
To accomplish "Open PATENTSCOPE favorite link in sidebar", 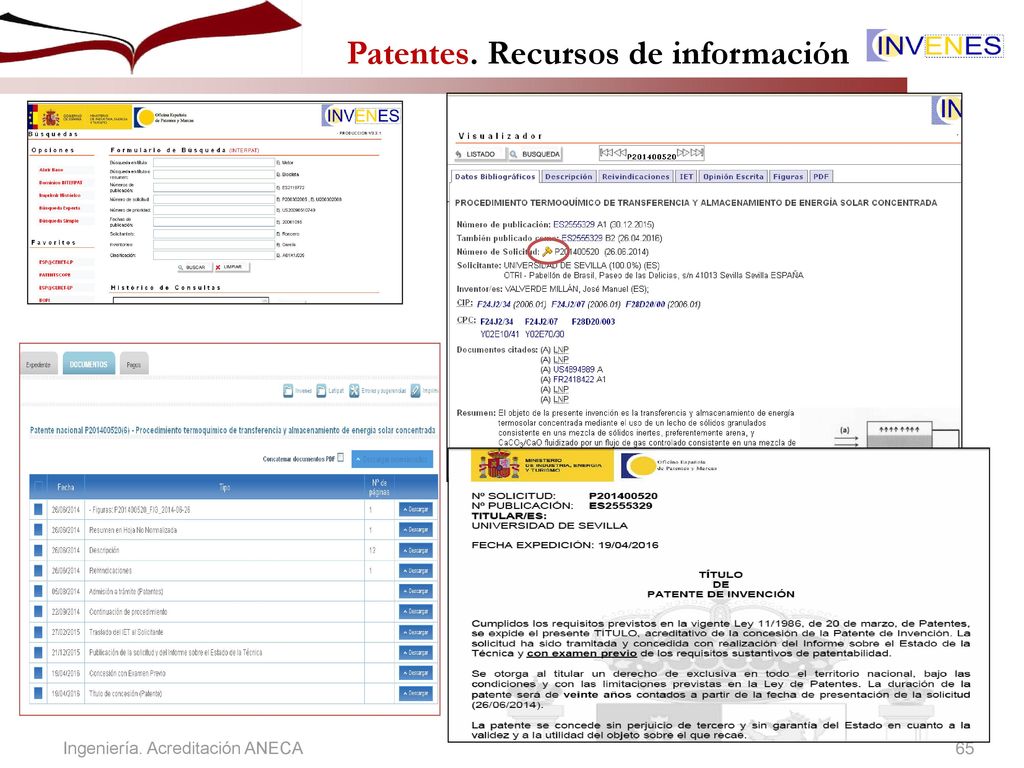I will (55, 275).
